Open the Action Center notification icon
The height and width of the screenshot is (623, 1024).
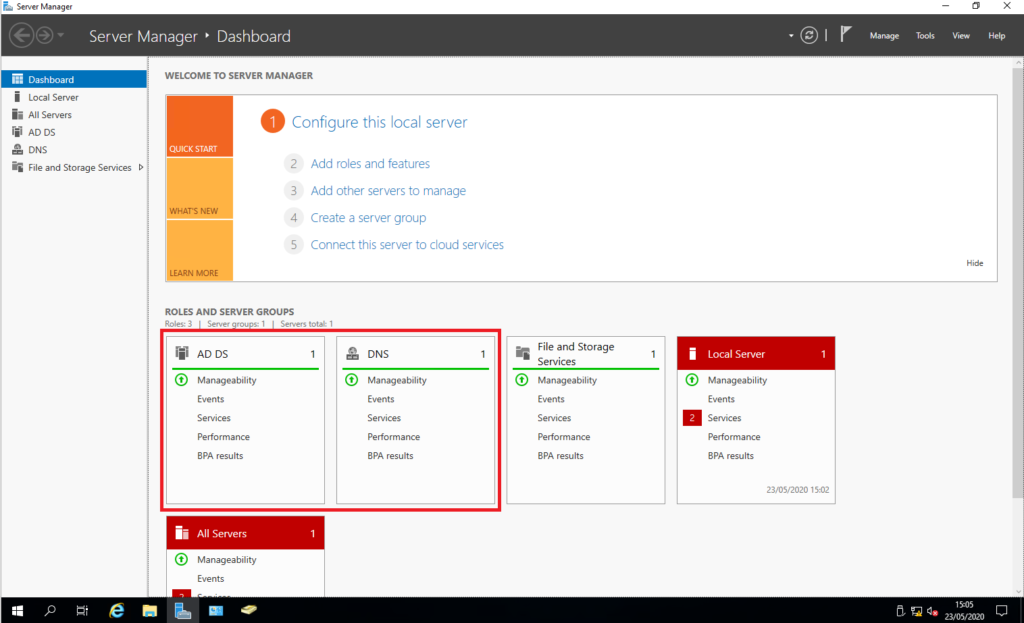[1002, 611]
